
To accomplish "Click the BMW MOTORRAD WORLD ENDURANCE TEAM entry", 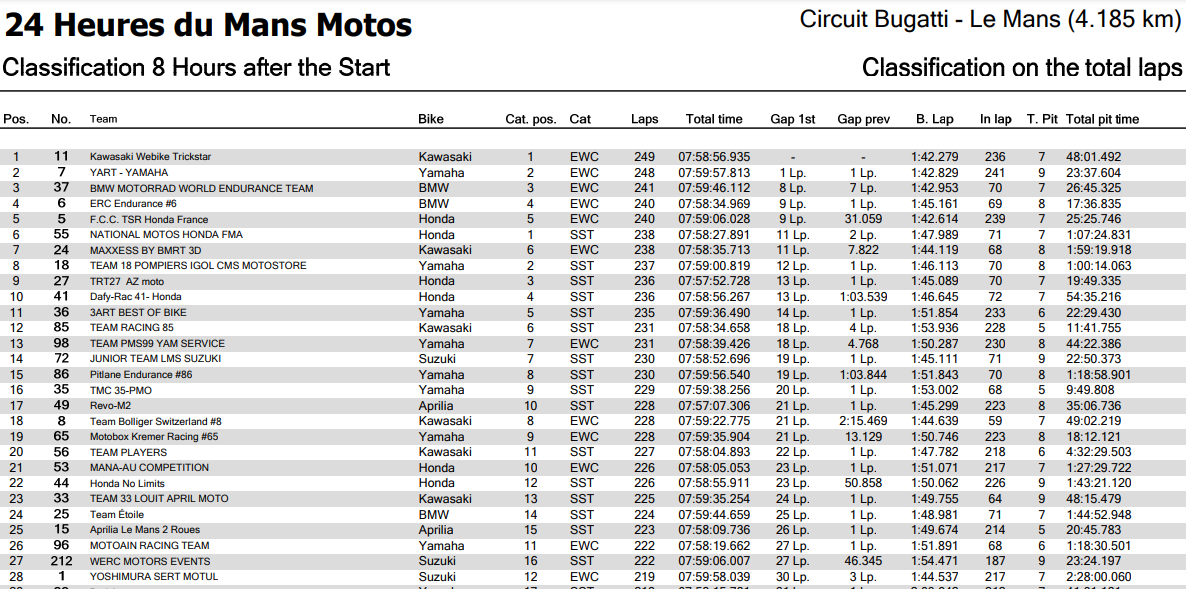I will point(201,188).
